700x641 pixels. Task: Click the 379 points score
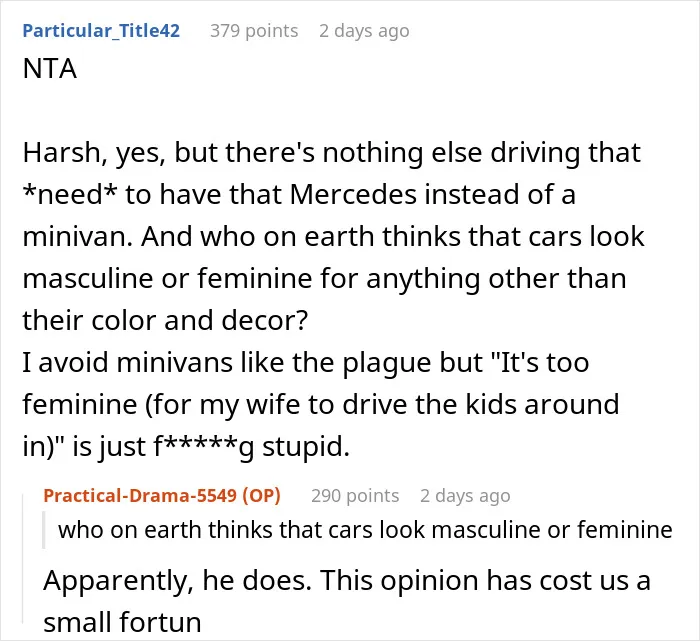point(254,31)
